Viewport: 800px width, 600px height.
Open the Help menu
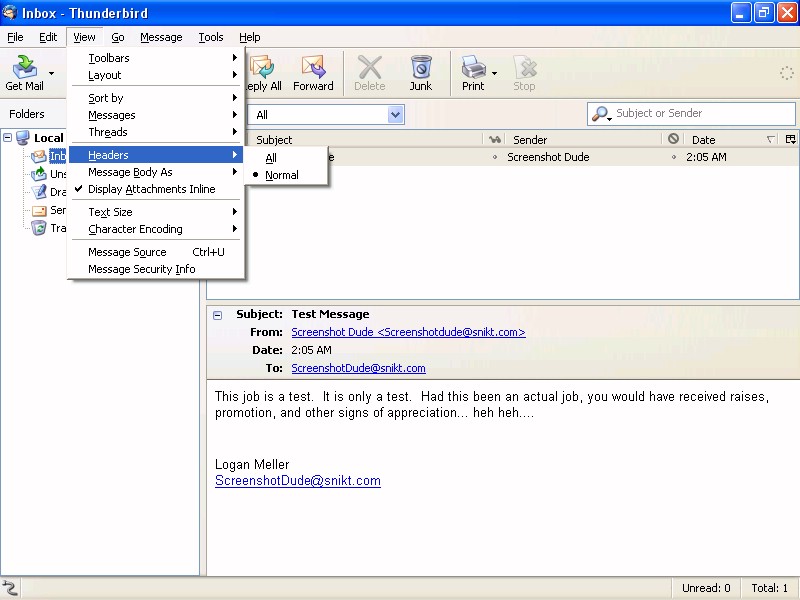(x=249, y=37)
